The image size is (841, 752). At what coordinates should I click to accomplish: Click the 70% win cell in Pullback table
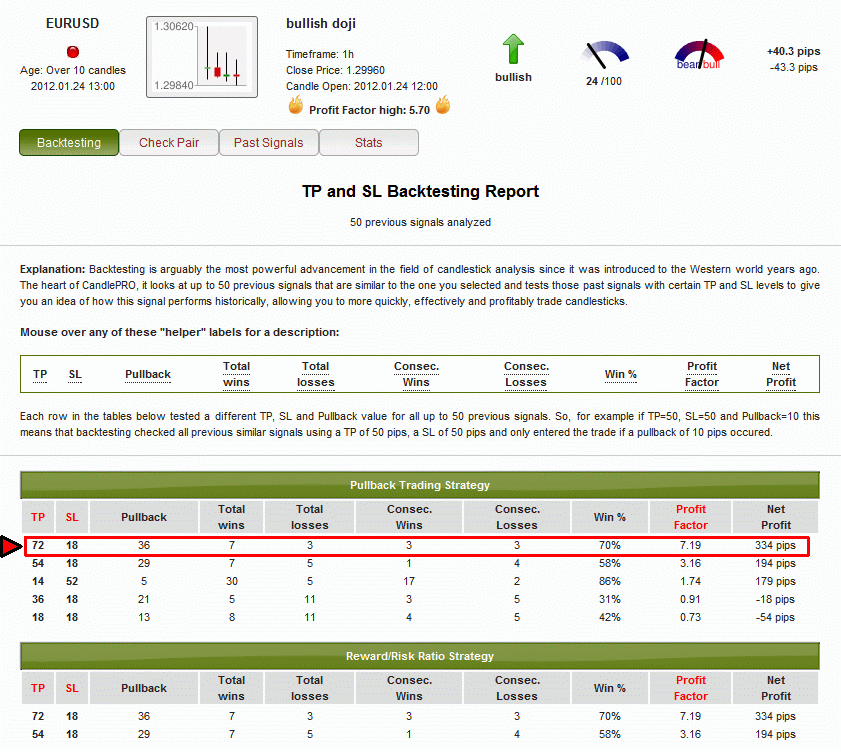click(x=610, y=545)
